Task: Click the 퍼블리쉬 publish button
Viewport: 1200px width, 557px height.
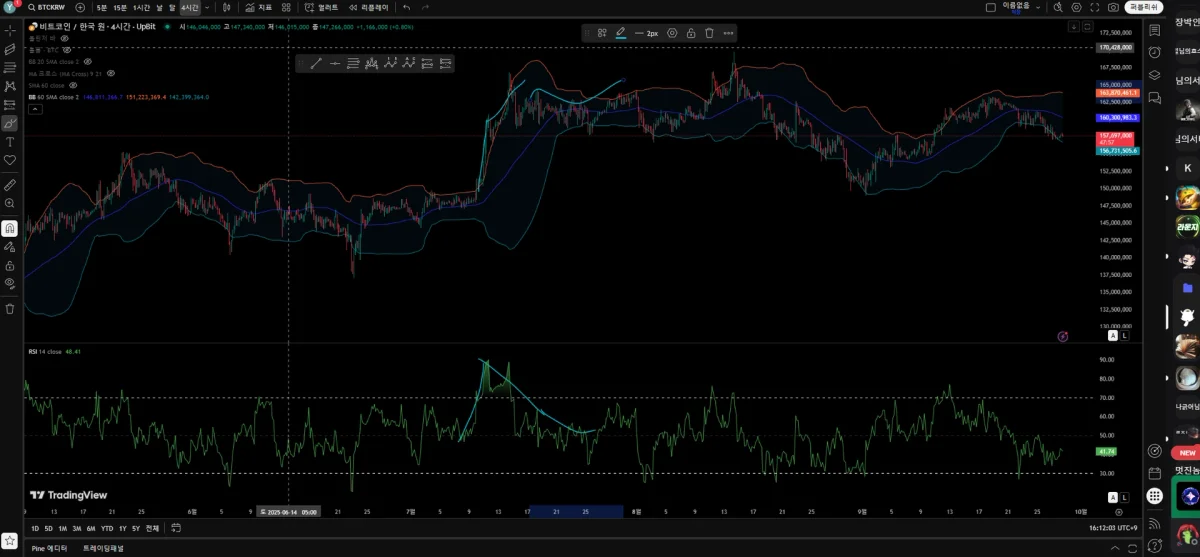Action: [1144, 7]
